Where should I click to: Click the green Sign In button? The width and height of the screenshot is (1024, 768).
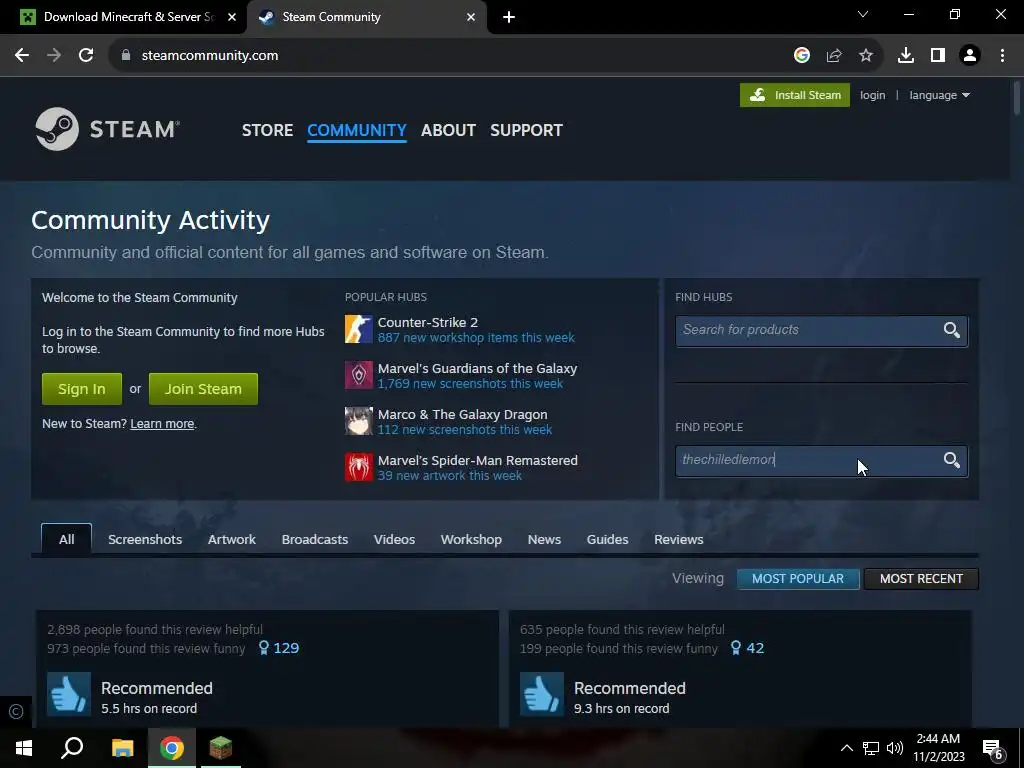[82, 389]
